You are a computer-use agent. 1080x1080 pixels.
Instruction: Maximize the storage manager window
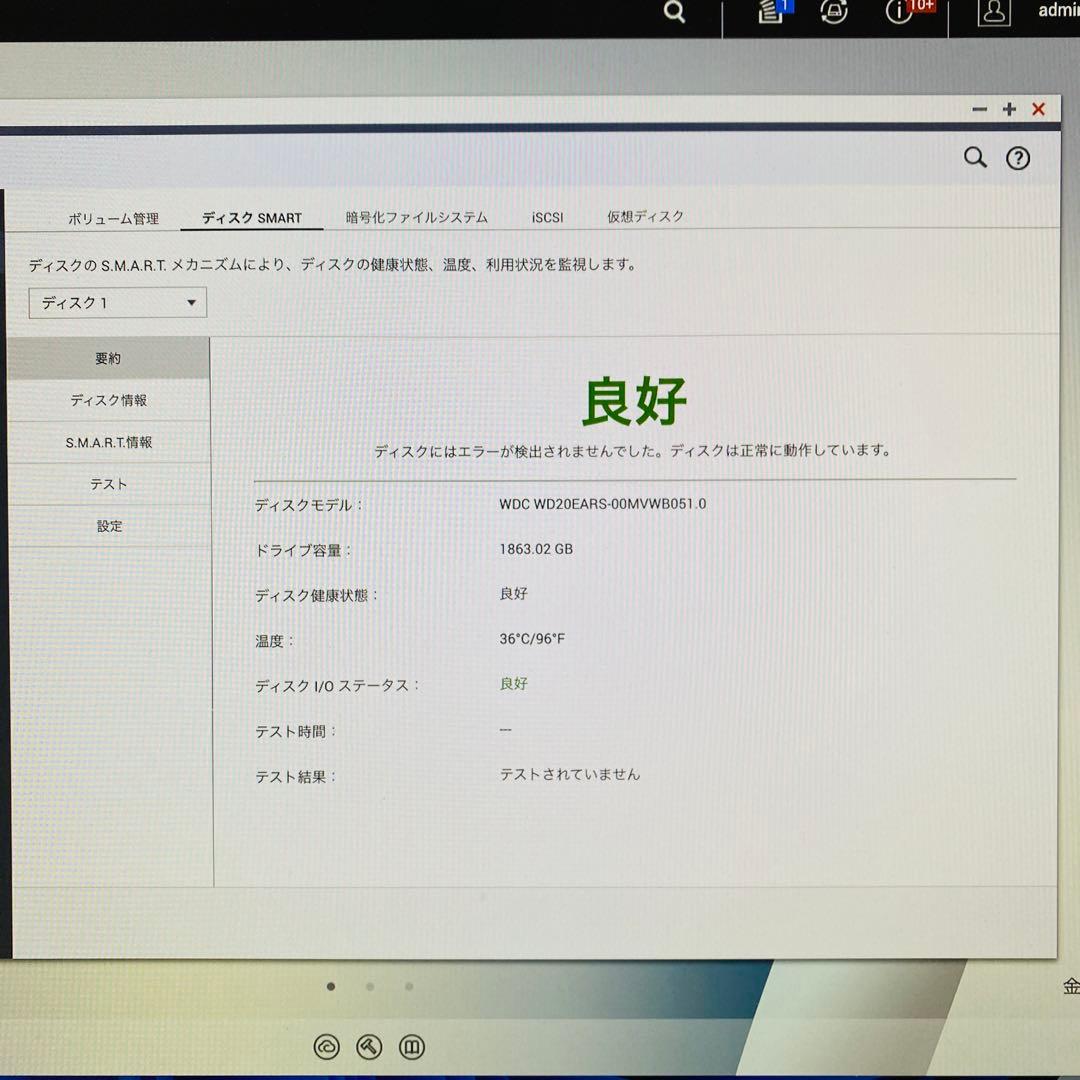pos(1009,110)
